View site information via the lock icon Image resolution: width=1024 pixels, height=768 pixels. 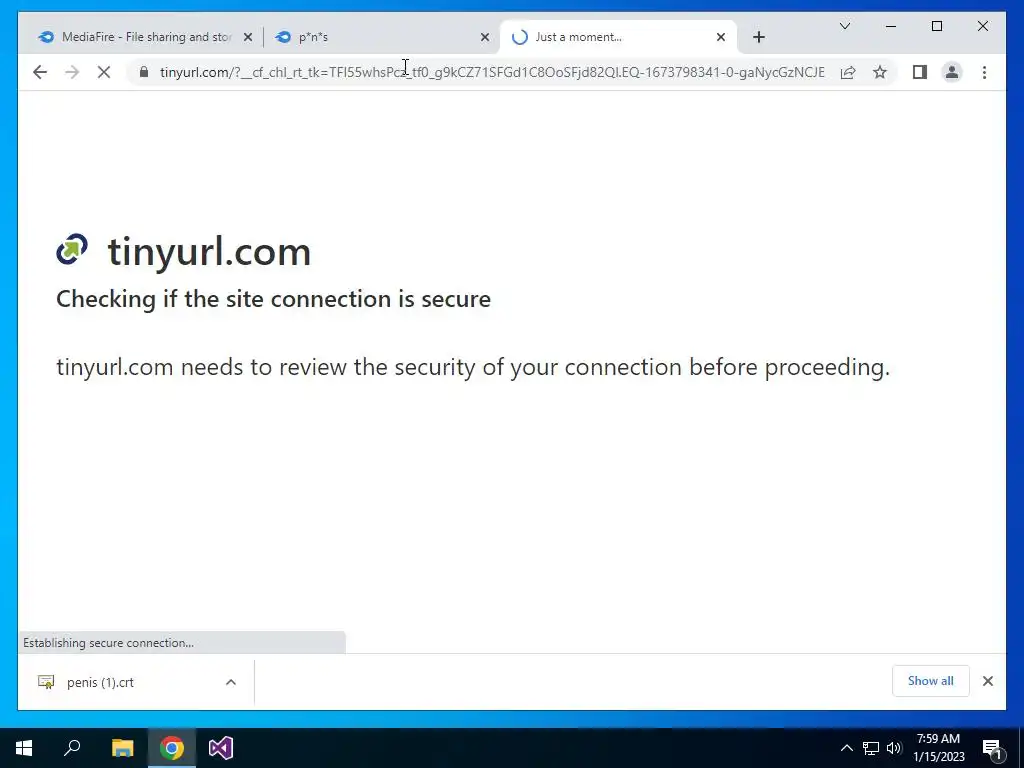tap(144, 72)
